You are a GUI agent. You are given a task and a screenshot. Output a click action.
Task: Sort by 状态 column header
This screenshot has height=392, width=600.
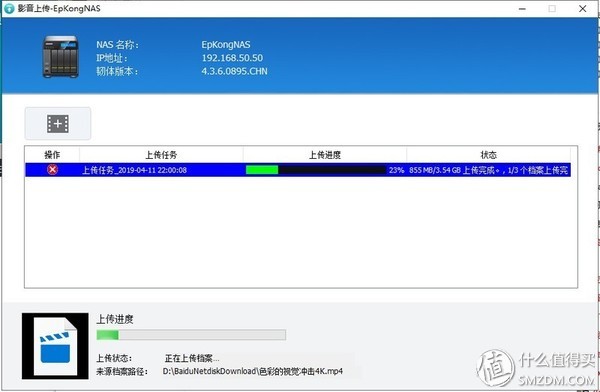tap(488, 155)
